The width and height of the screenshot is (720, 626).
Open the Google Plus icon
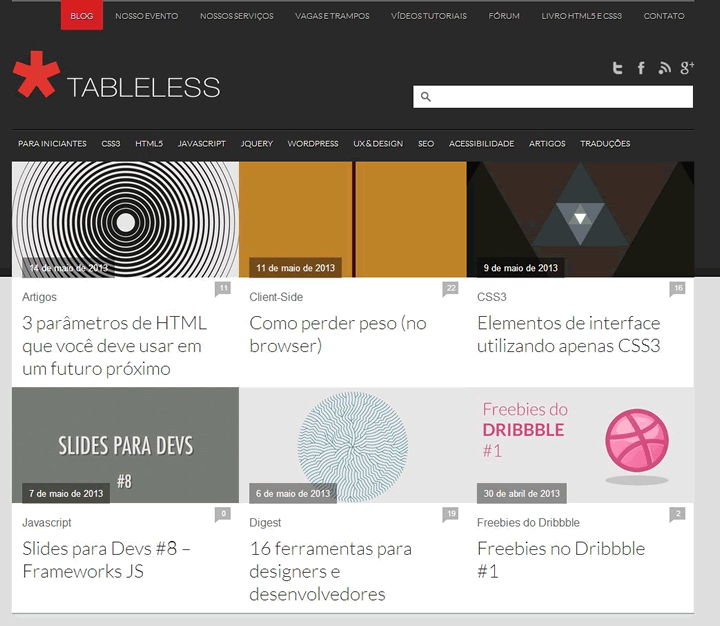pos(687,68)
